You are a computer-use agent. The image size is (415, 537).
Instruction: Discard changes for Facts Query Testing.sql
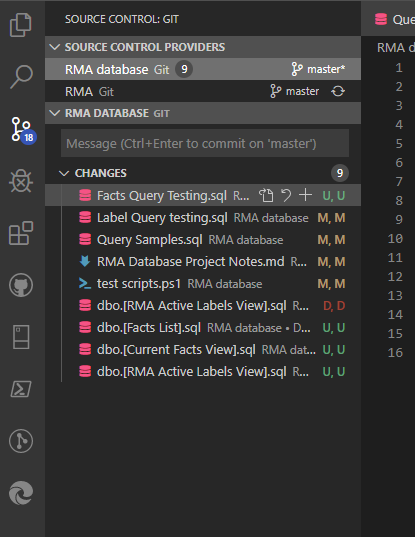[x=286, y=196]
